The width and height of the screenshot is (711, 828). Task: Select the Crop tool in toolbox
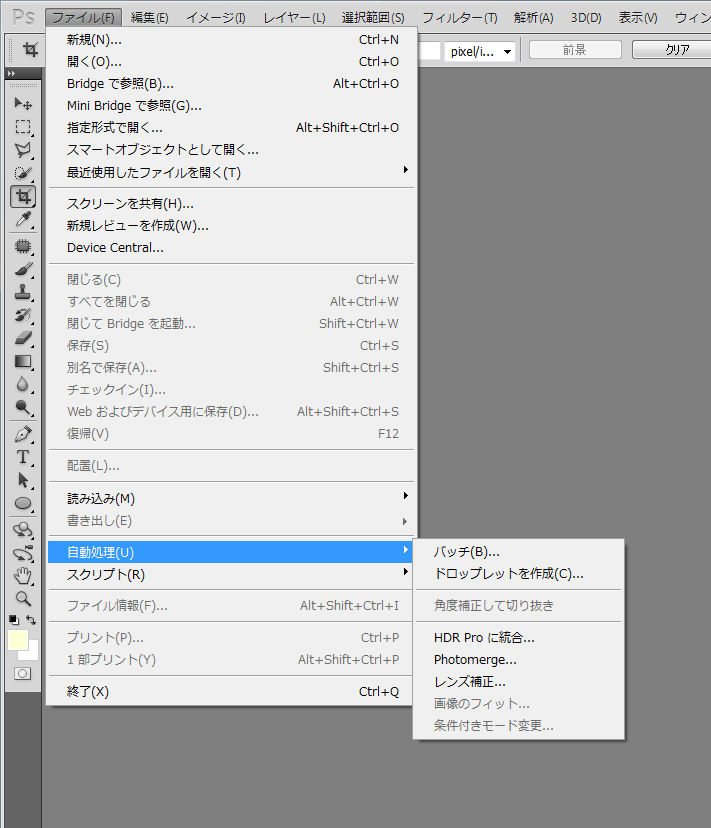[23, 196]
